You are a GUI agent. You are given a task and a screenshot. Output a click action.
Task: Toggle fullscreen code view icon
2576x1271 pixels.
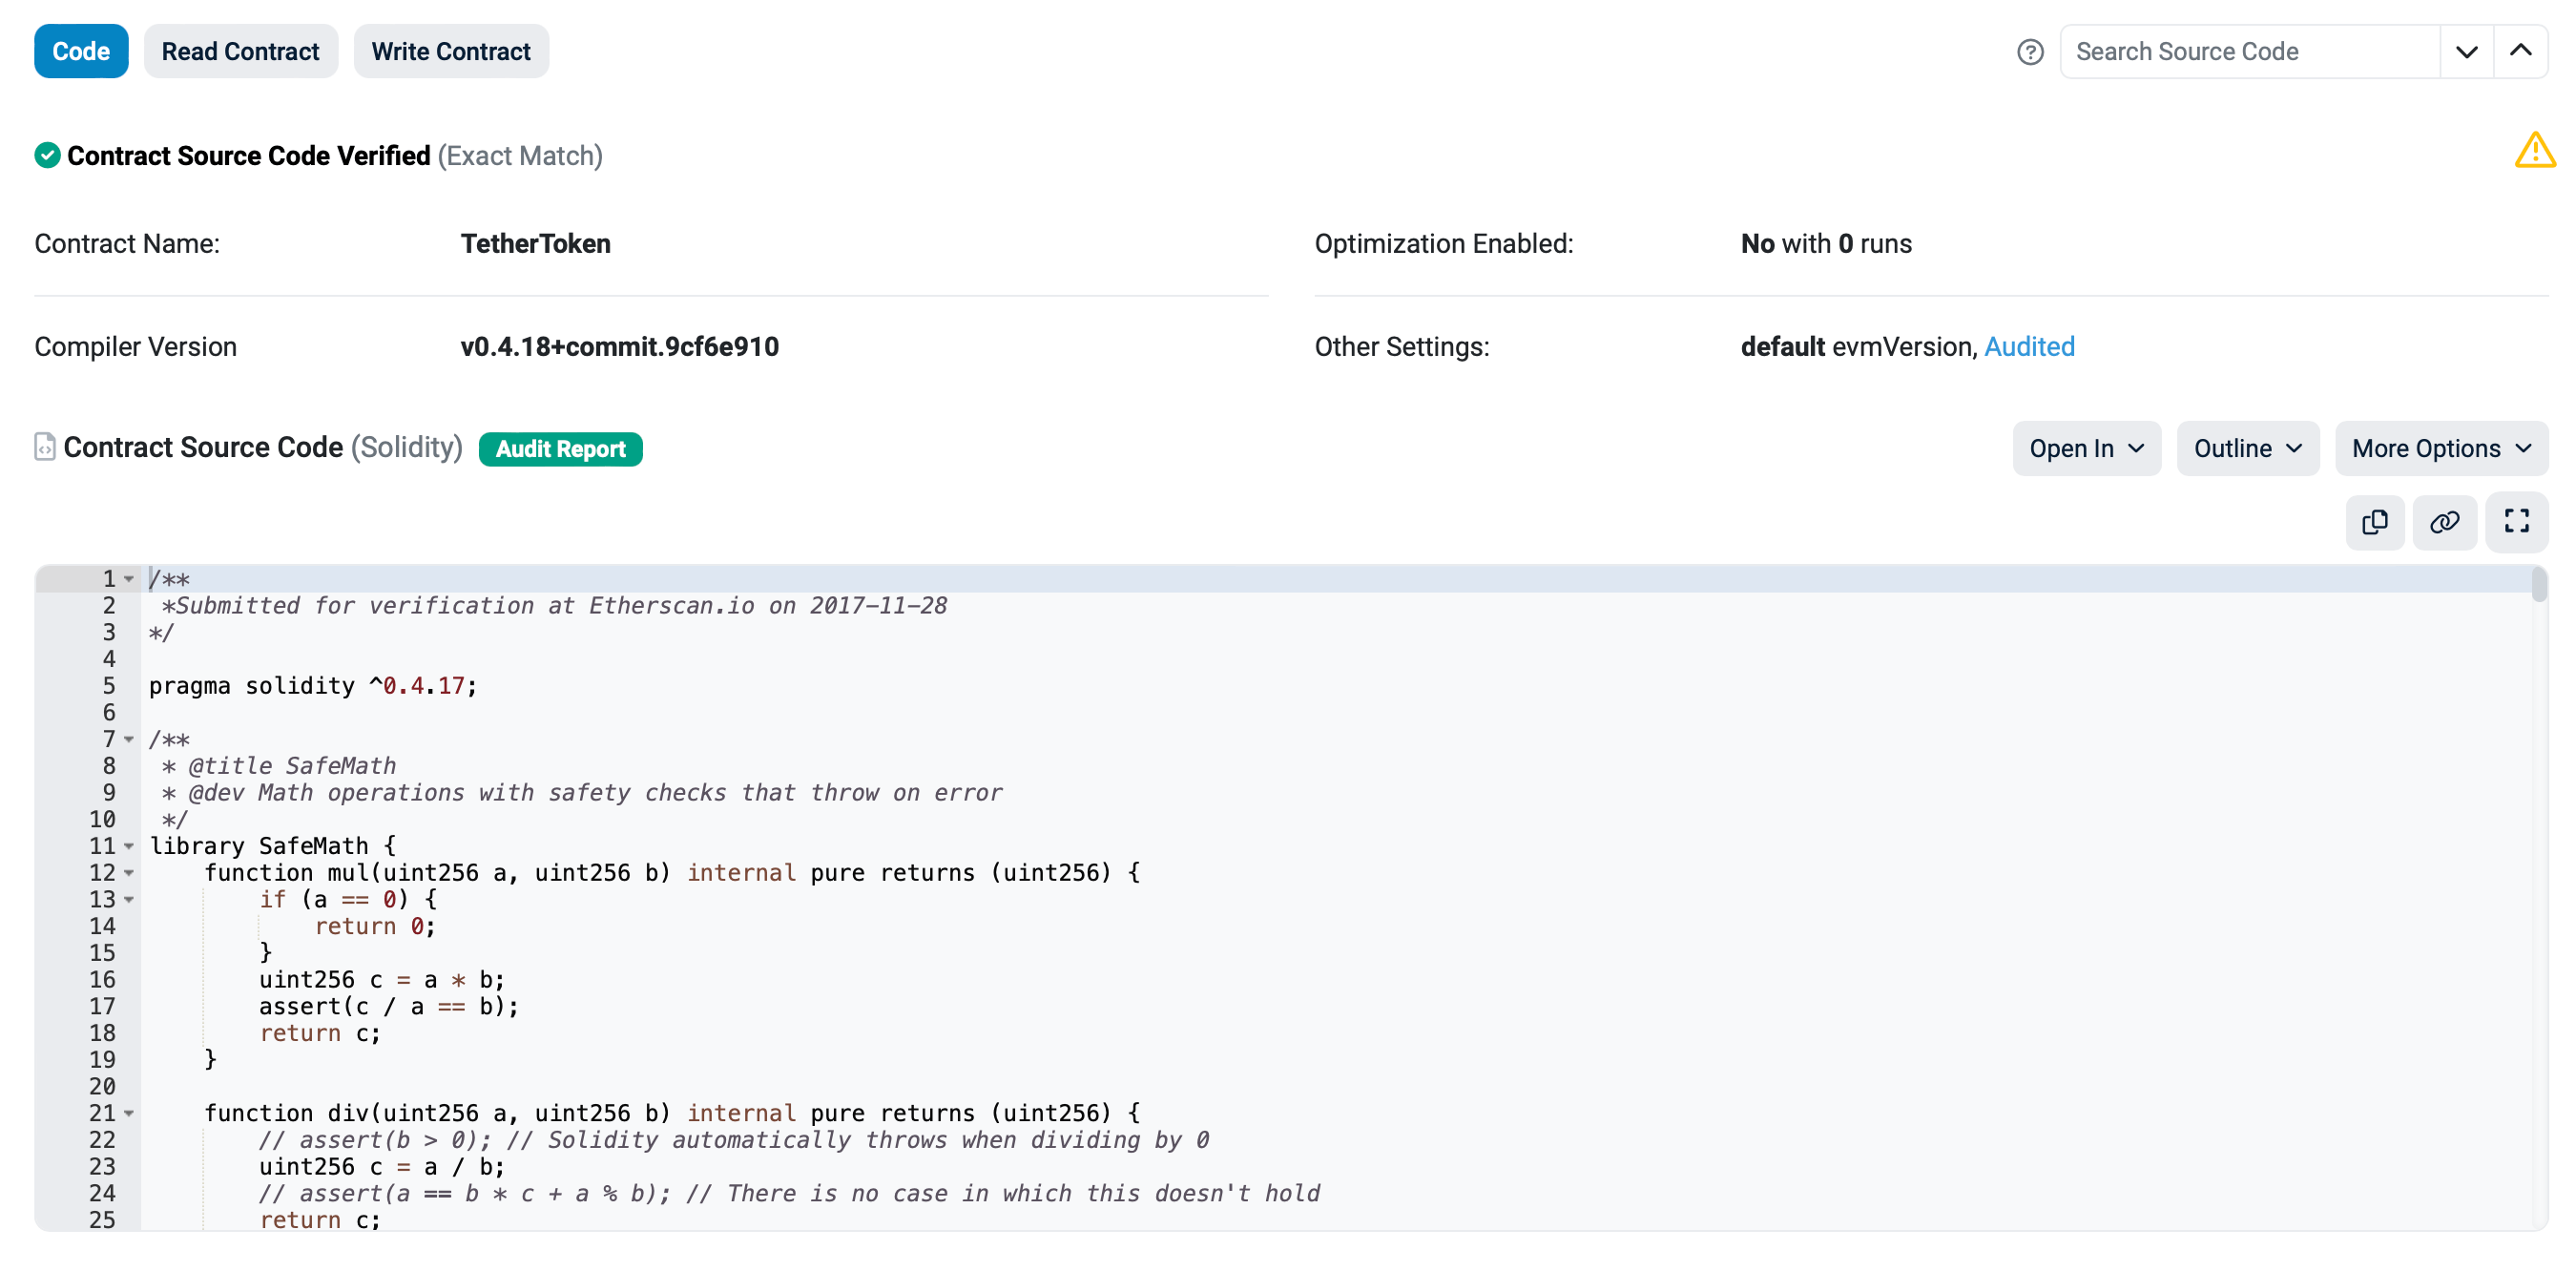point(2516,522)
